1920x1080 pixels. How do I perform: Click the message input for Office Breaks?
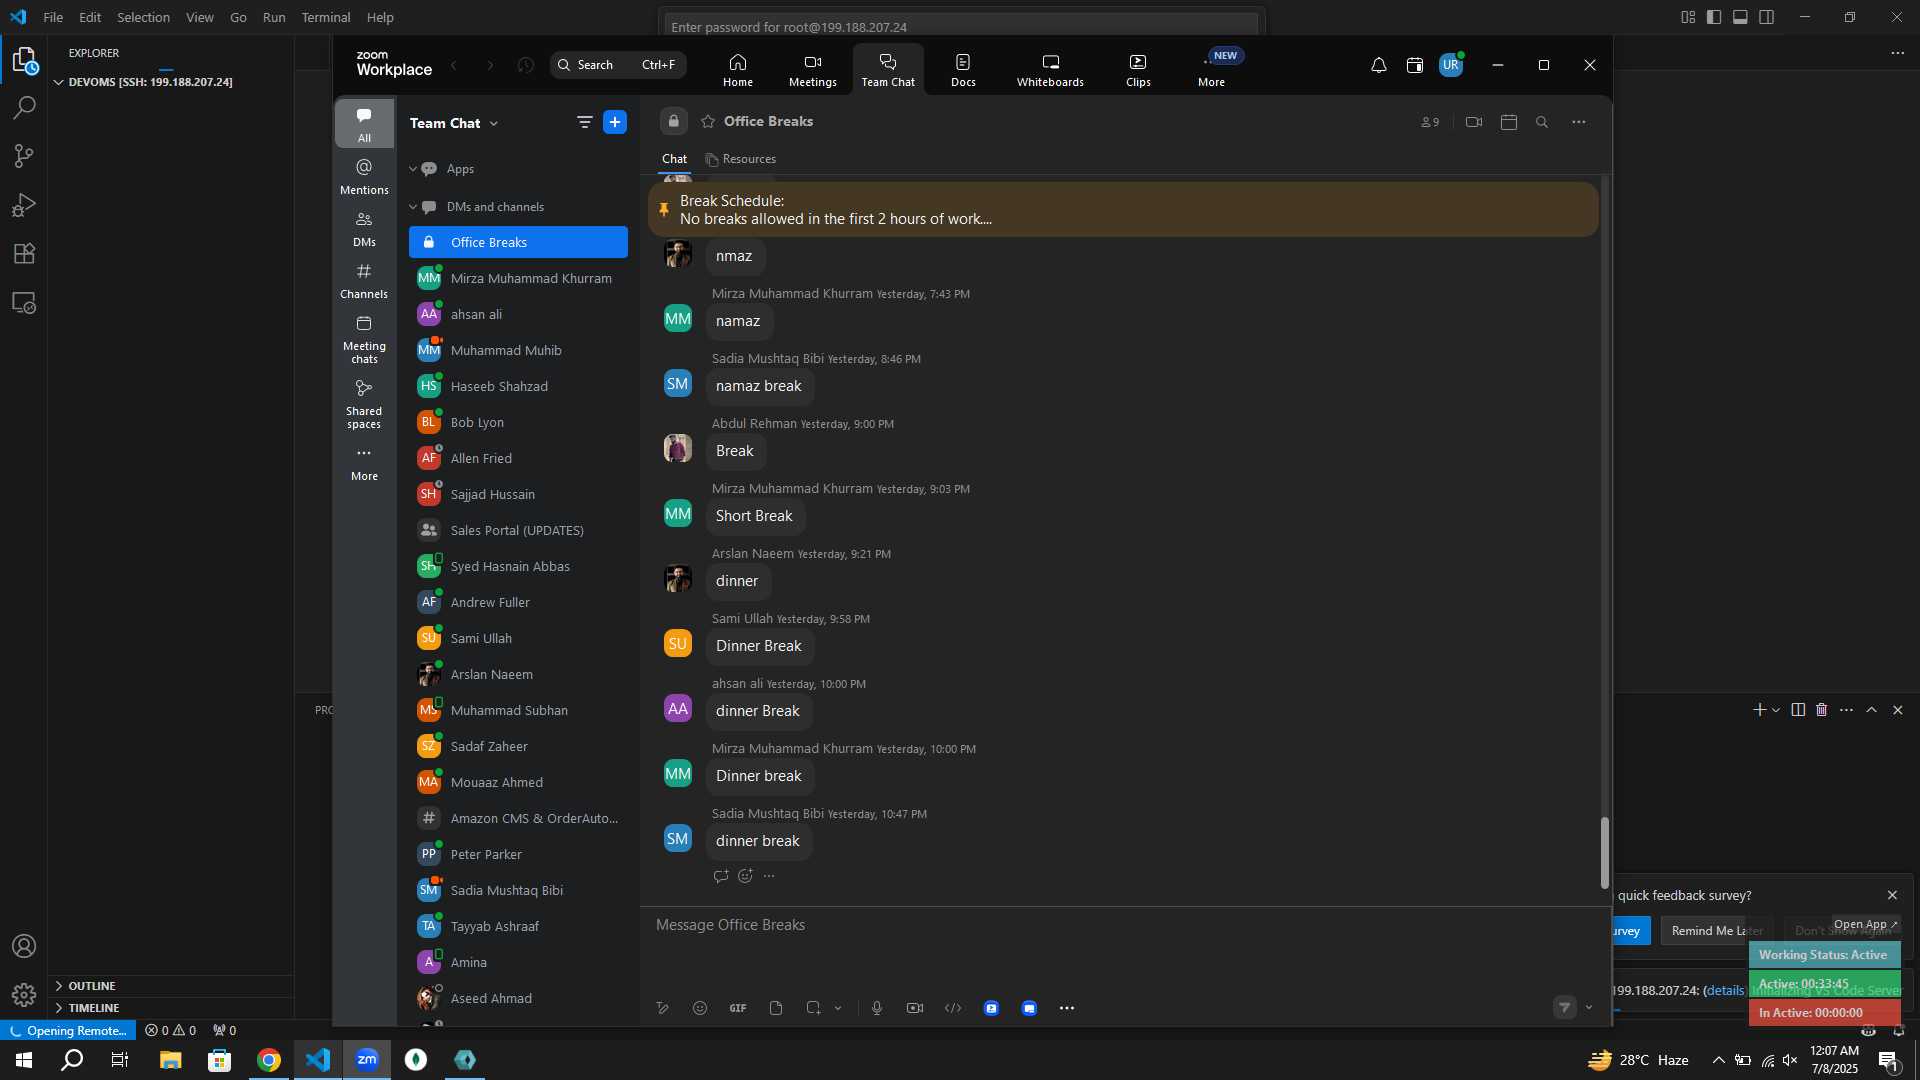[1125, 925]
